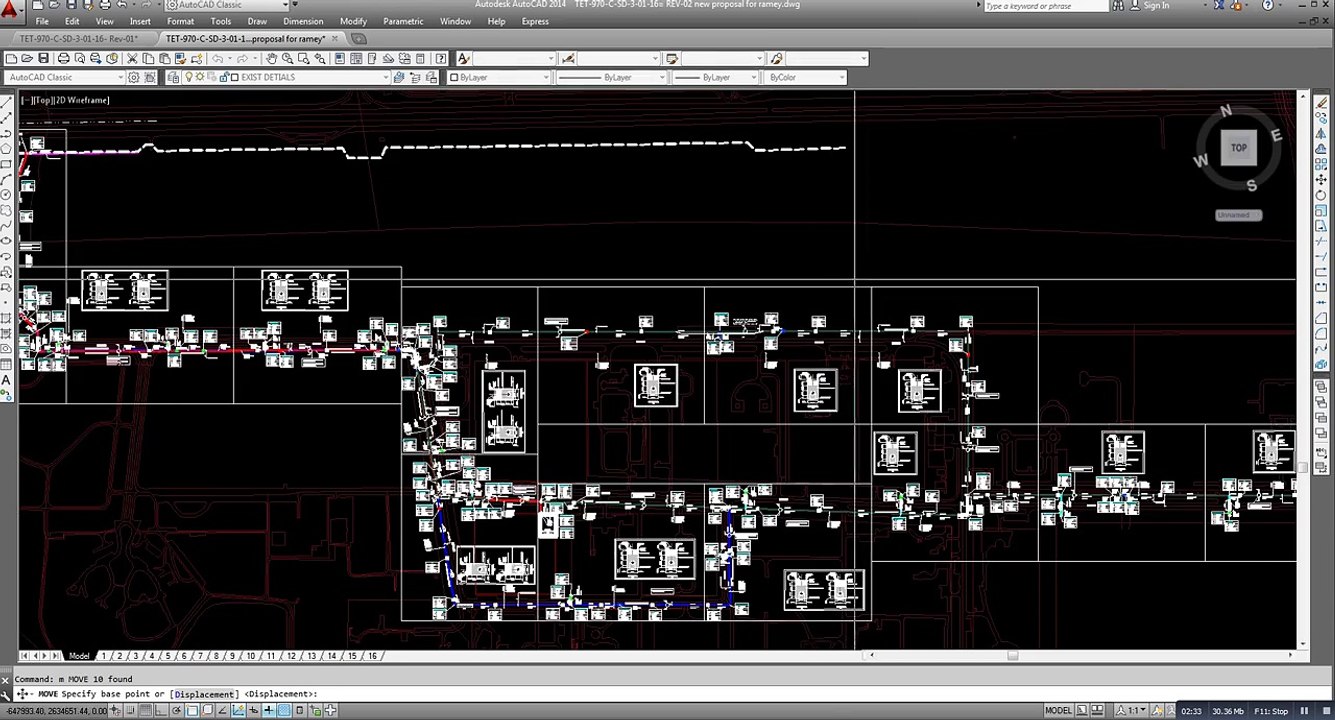
Task: Click the Cut scissors icon
Action: (x=131, y=58)
